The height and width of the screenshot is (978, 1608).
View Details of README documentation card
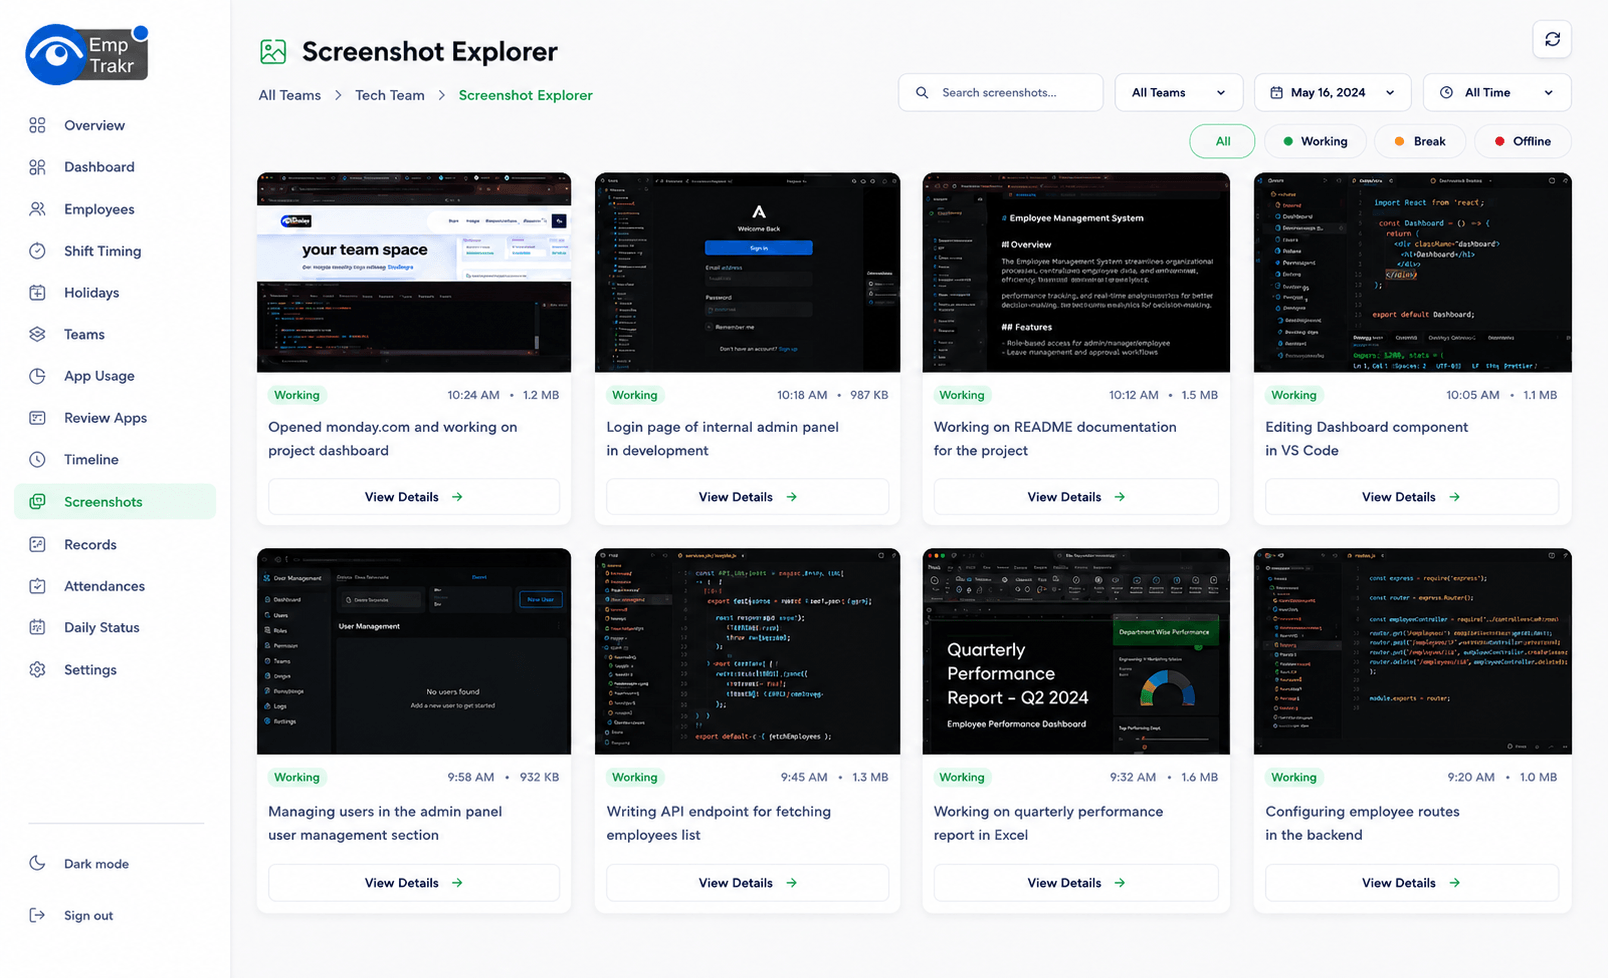pos(1076,497)
